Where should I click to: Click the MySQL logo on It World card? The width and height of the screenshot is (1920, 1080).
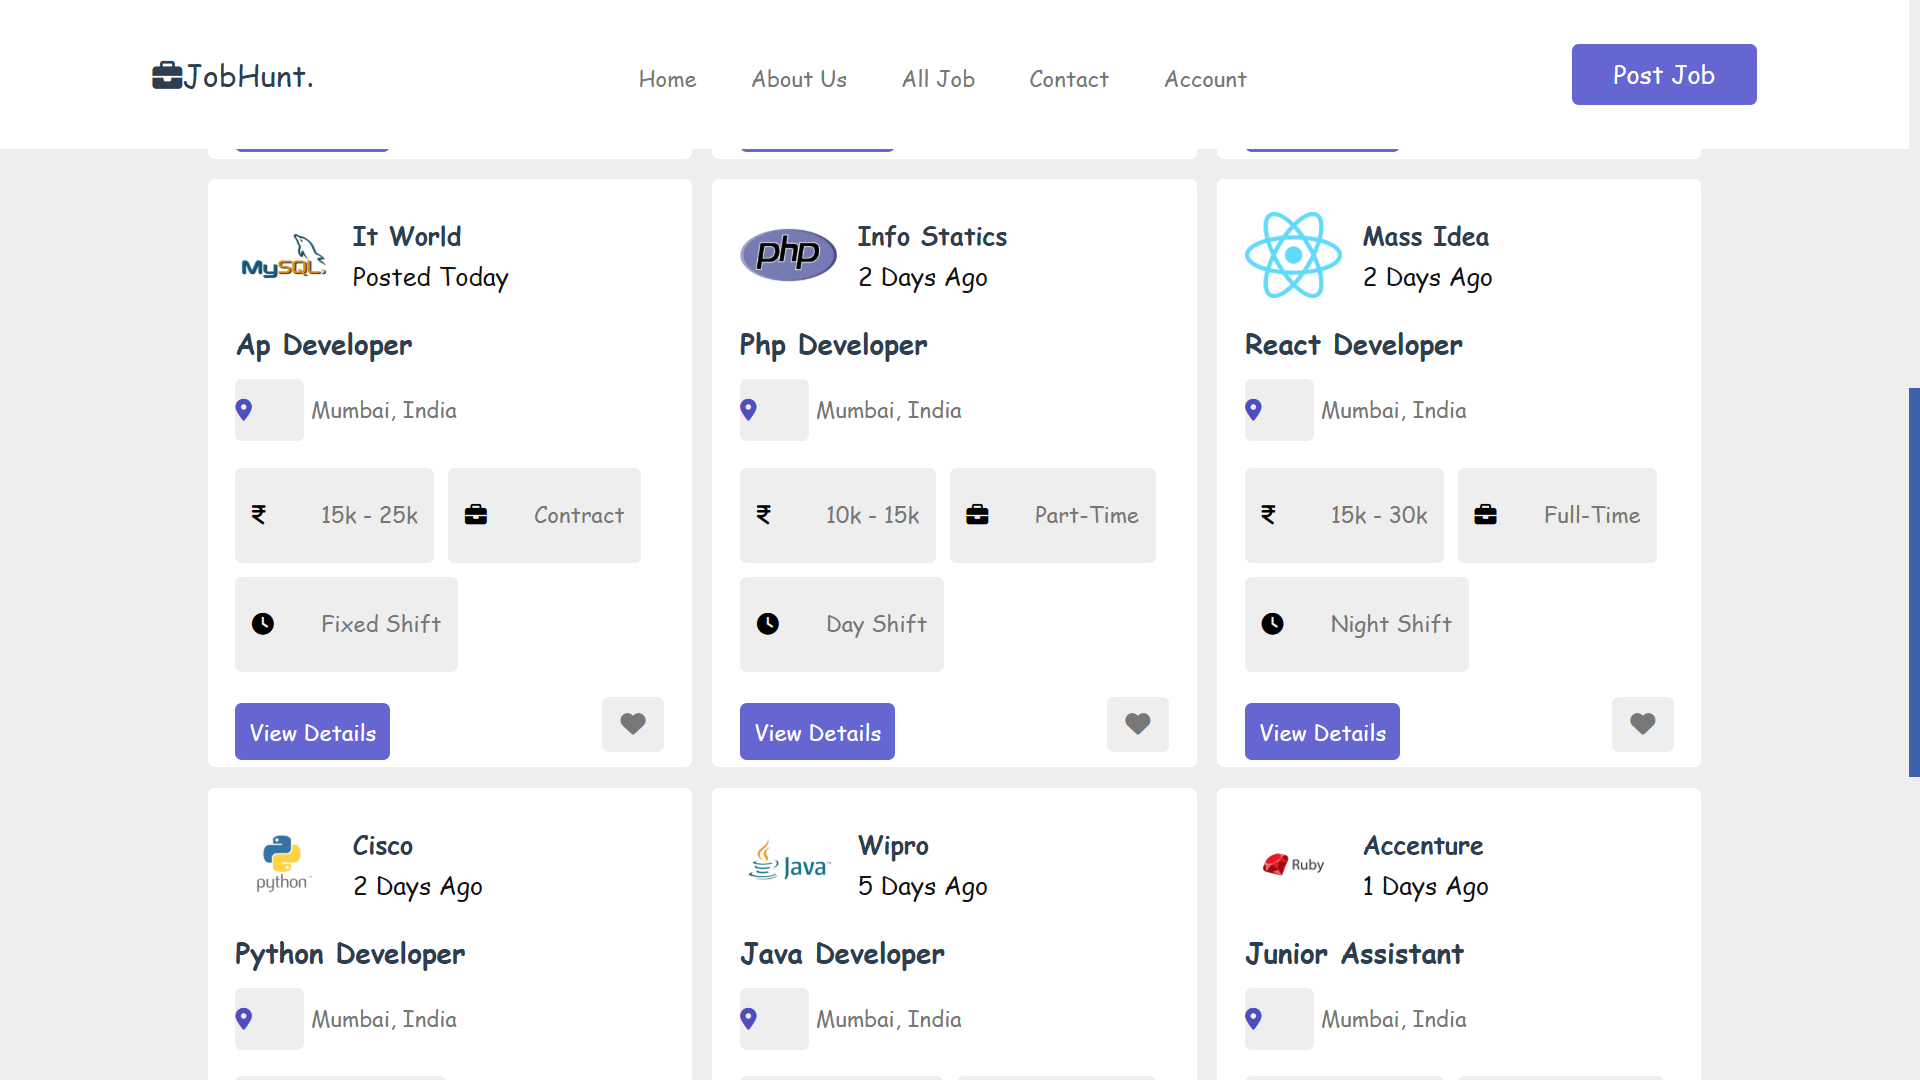[x=284, y=257]
